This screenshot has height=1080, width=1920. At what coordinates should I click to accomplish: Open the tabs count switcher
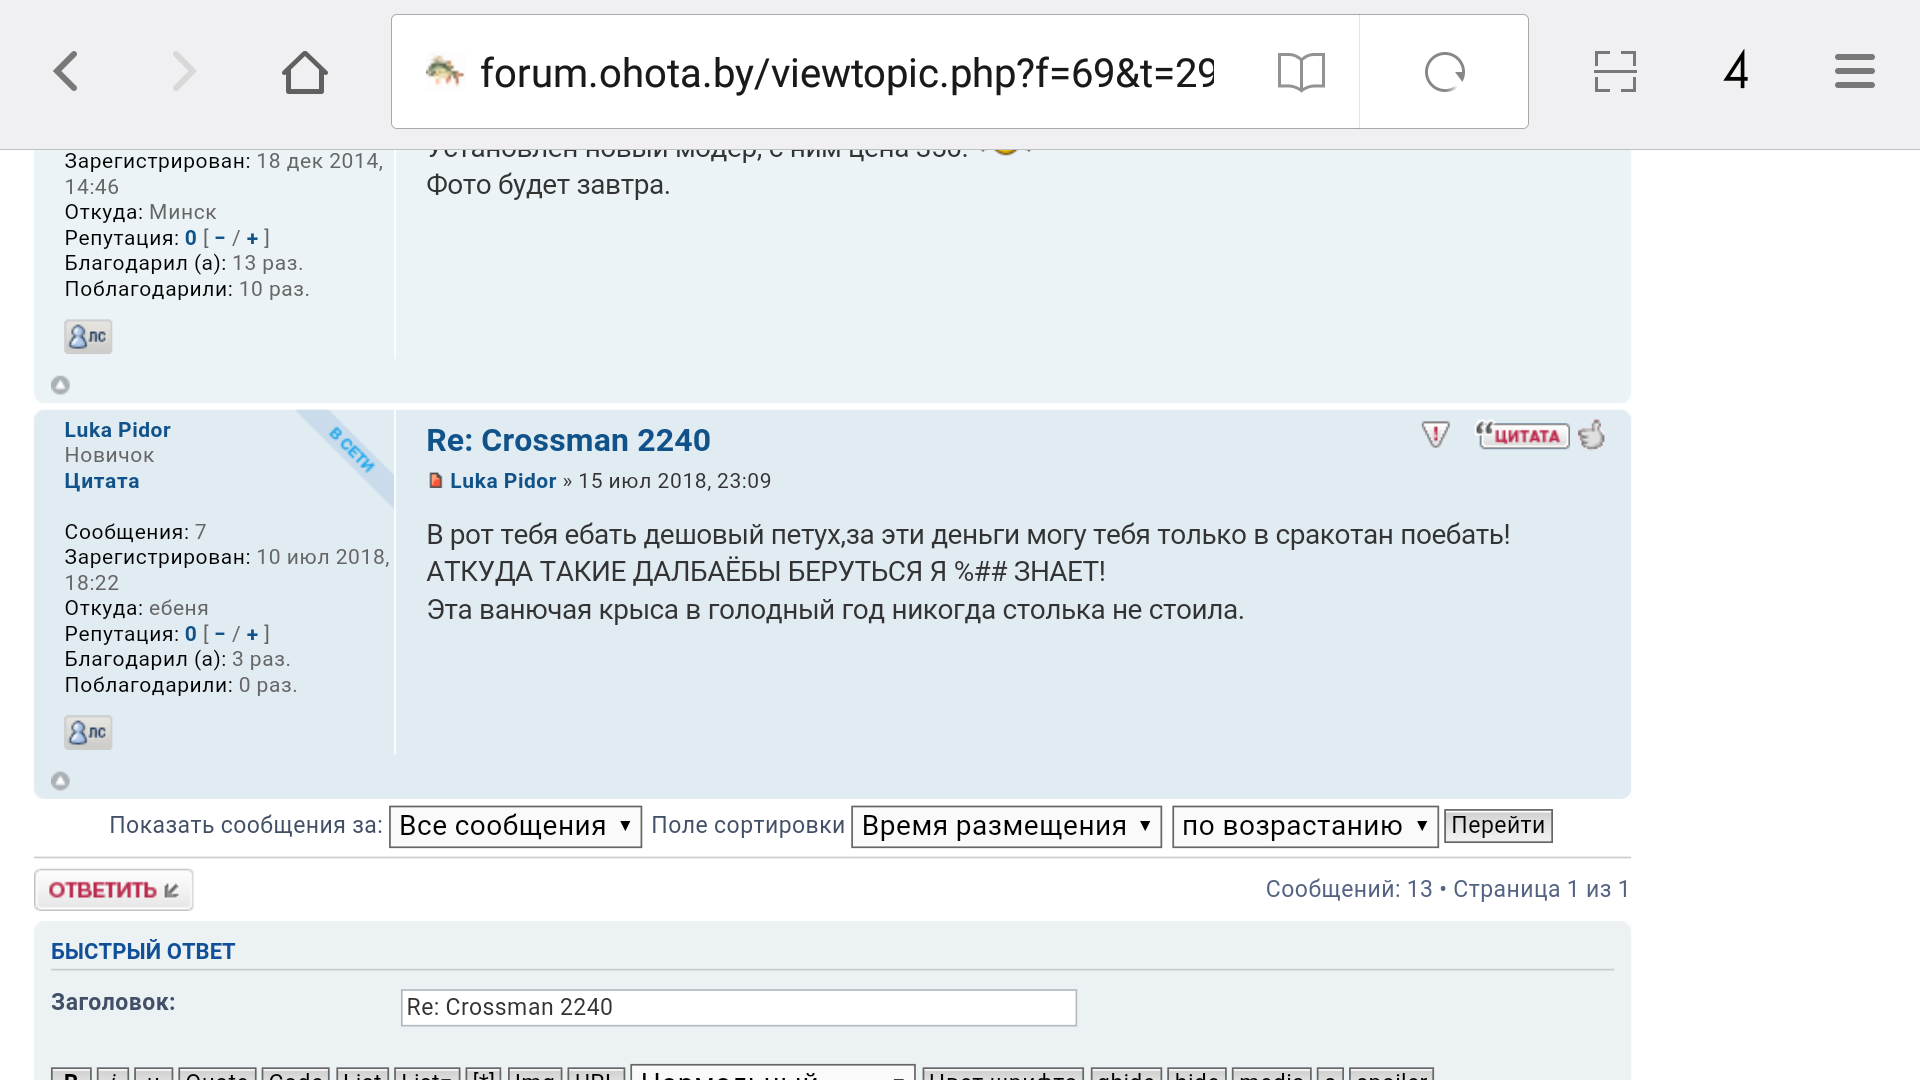pos(1736,72)
